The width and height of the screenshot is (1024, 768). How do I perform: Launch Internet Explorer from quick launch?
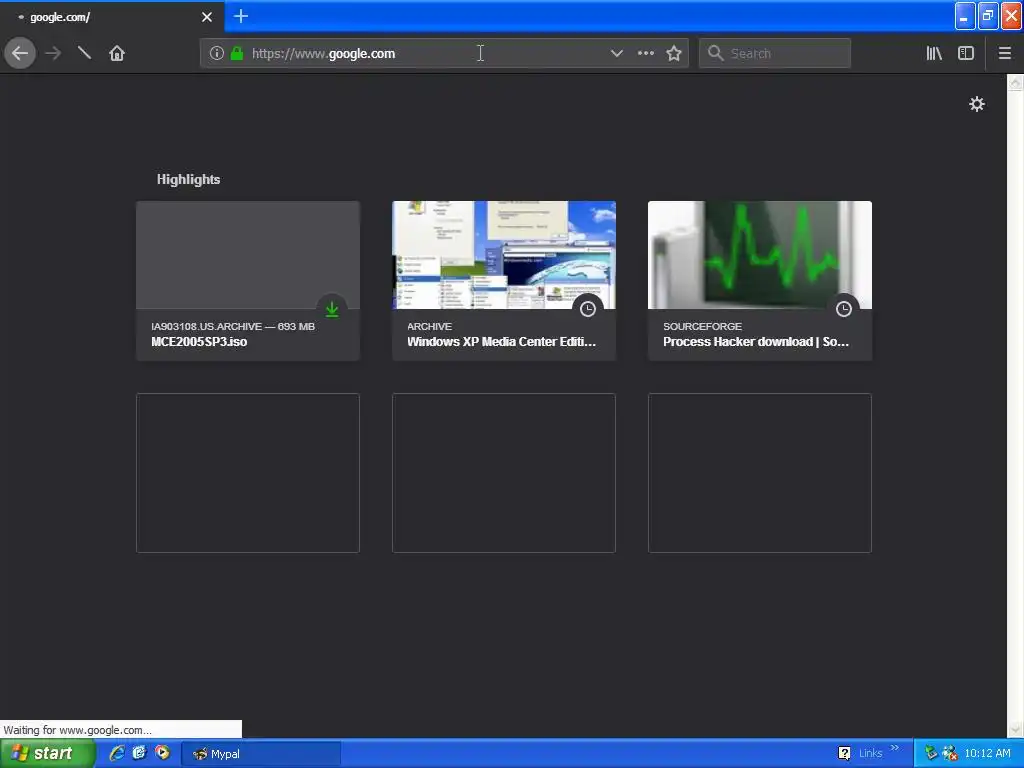117,753
